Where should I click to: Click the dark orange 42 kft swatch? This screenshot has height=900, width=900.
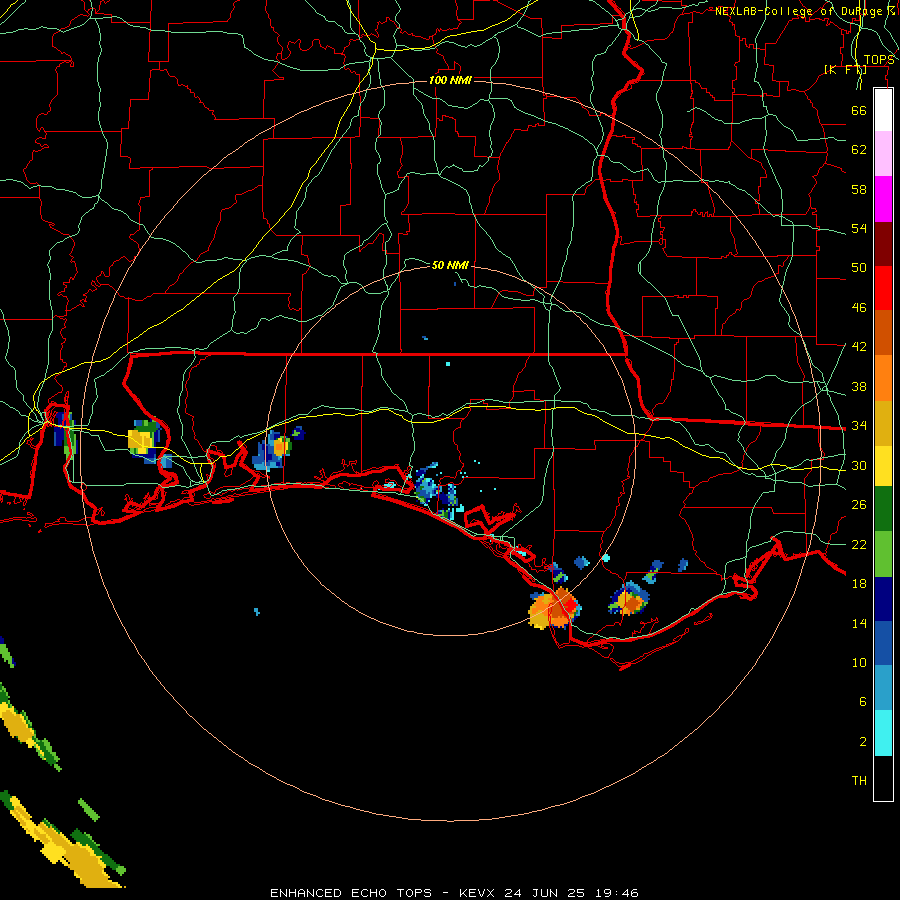(883, 333)
